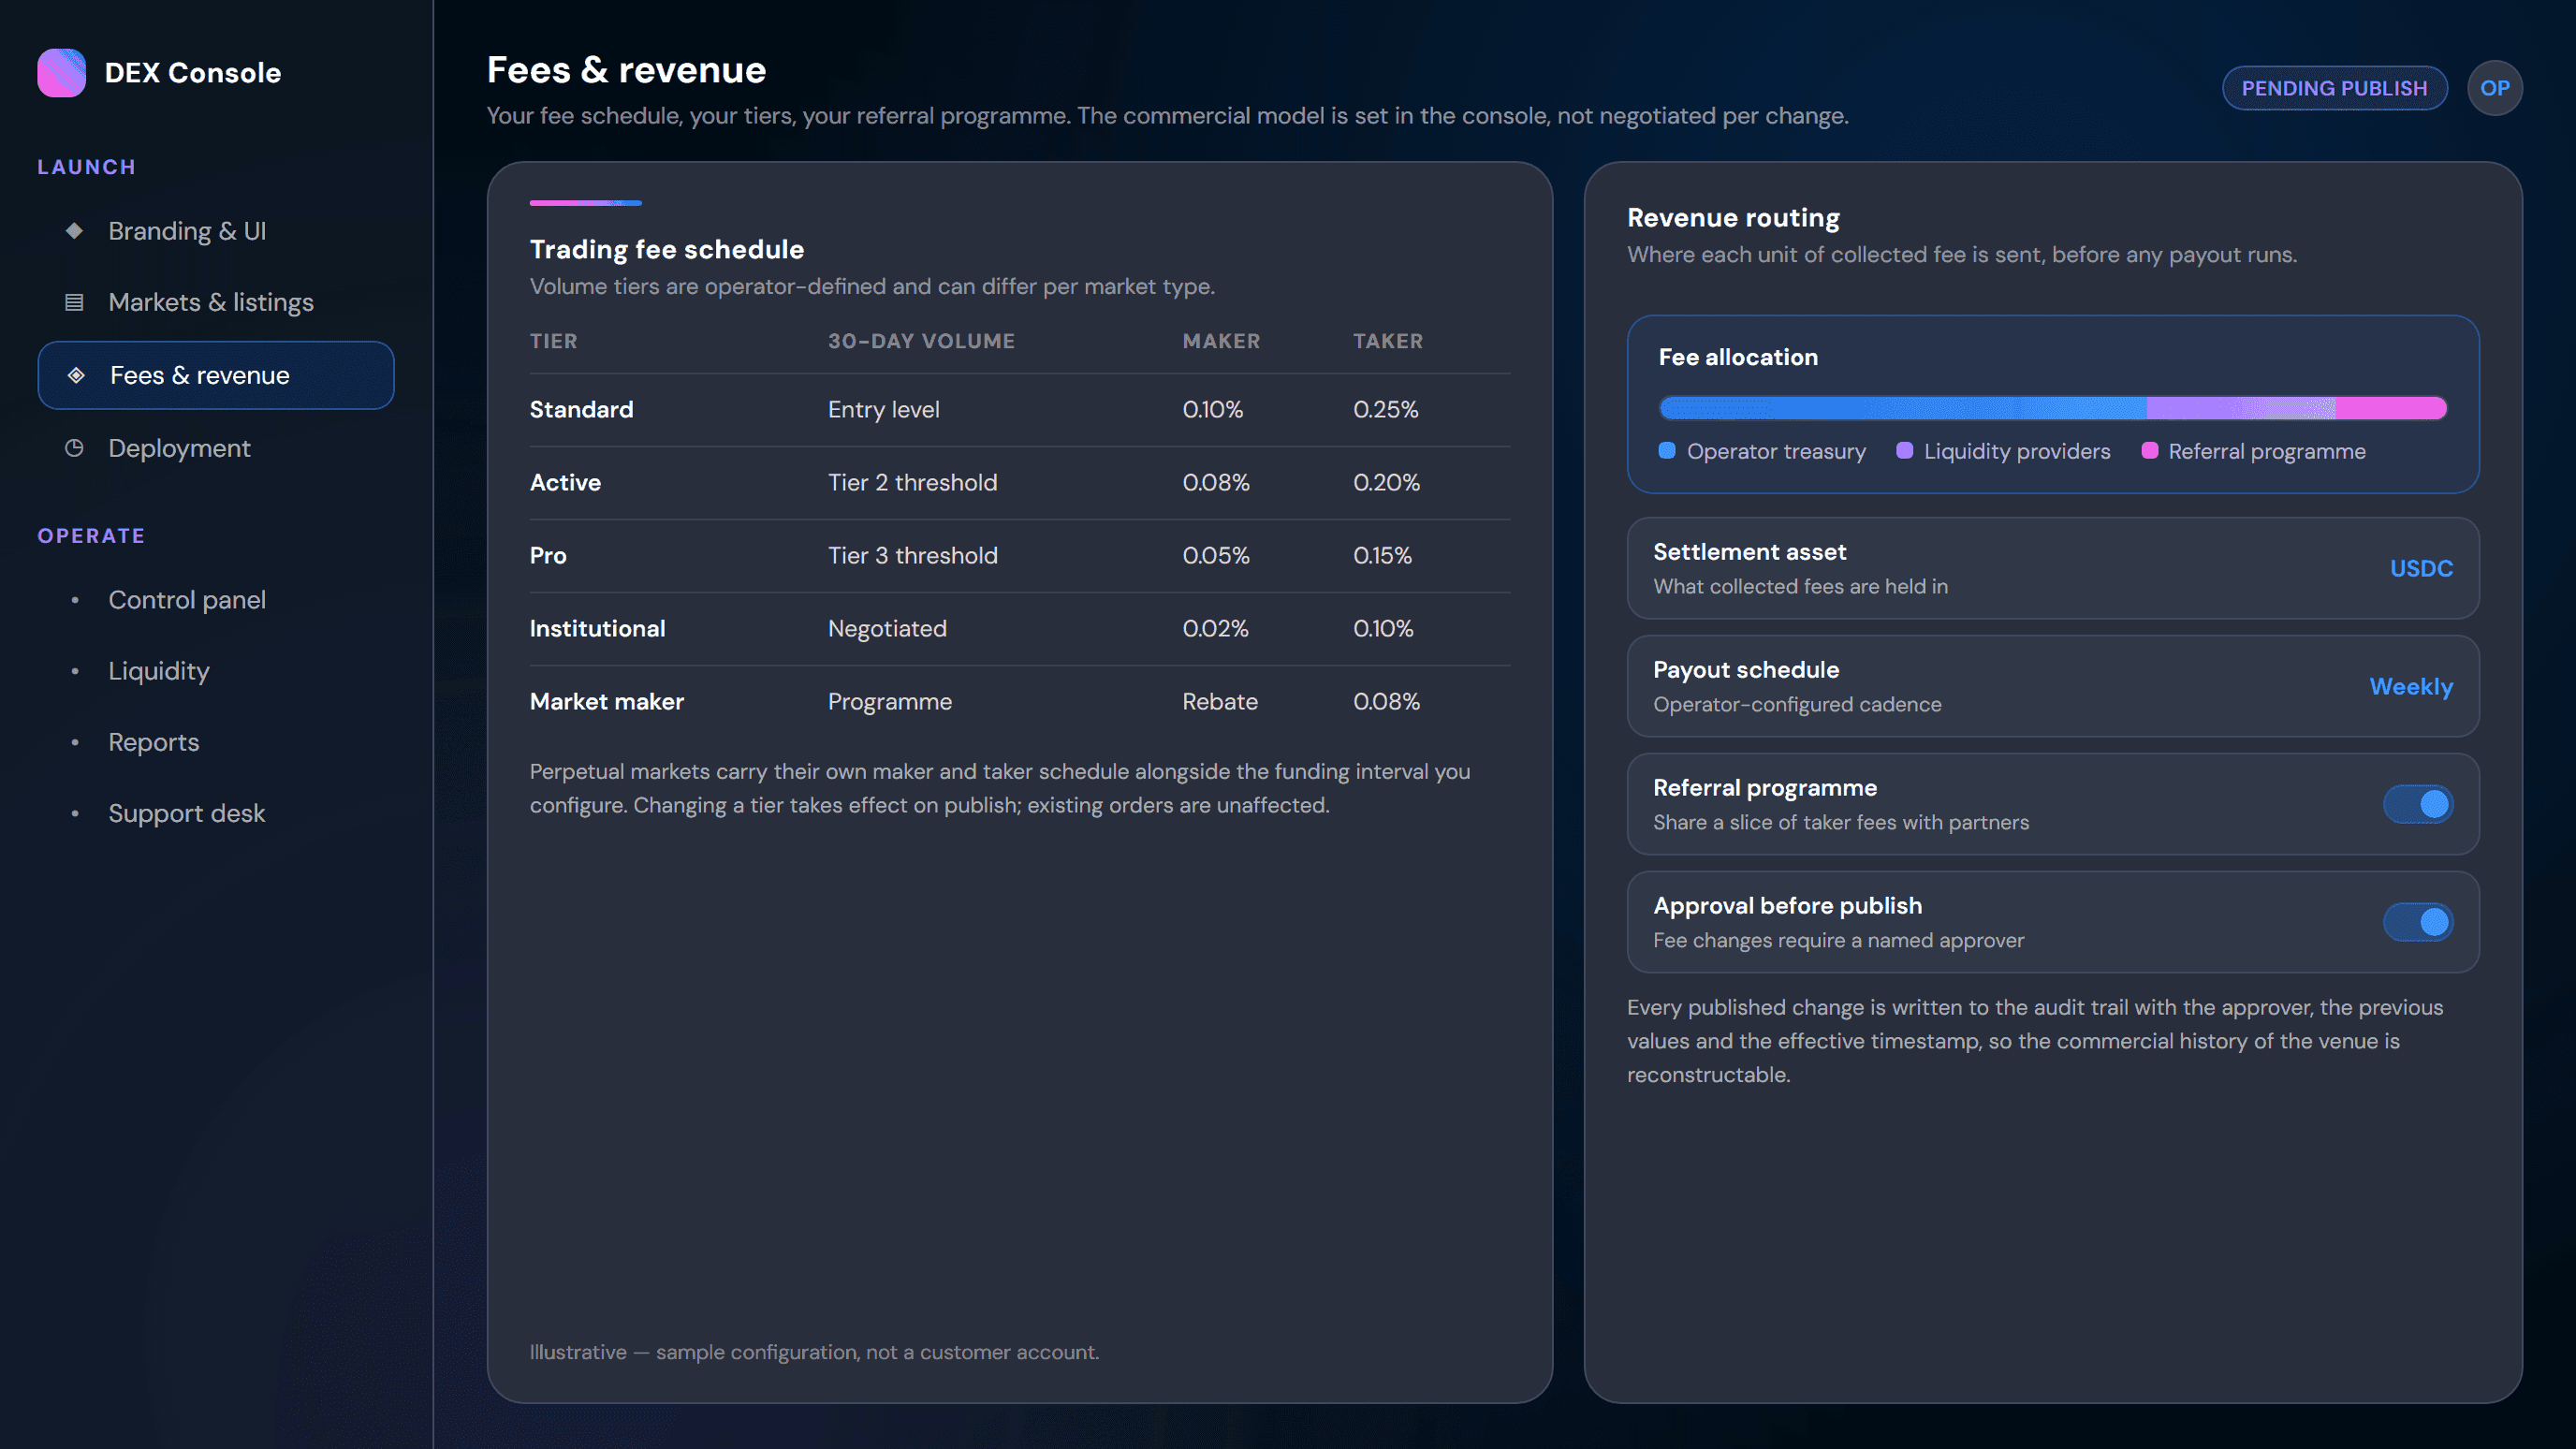Click the Standard taker fee 0.25%
Viewport: 2576px width, 1449px height.
pyautogui.click(x=1385, y=409)
